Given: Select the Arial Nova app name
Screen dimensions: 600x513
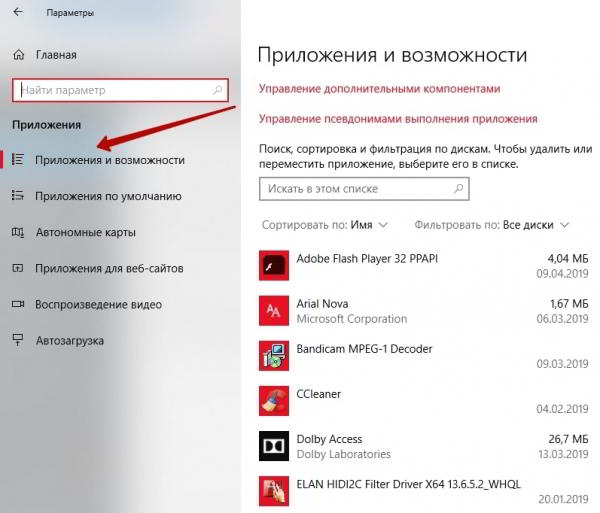Looking at the screenshot, I should pyautogui.click(x=322, y=304).
